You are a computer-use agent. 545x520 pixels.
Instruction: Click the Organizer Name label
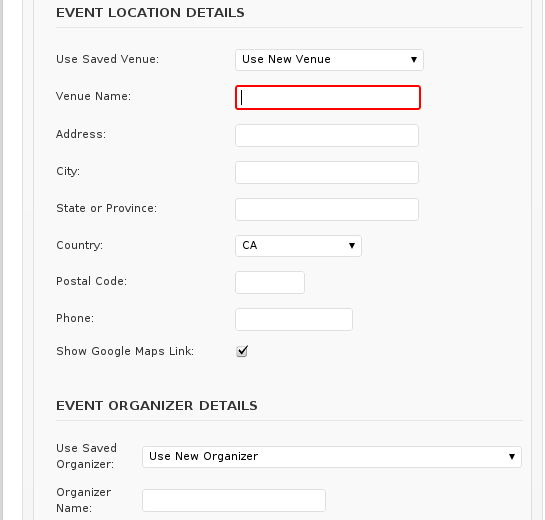point(83,500)
